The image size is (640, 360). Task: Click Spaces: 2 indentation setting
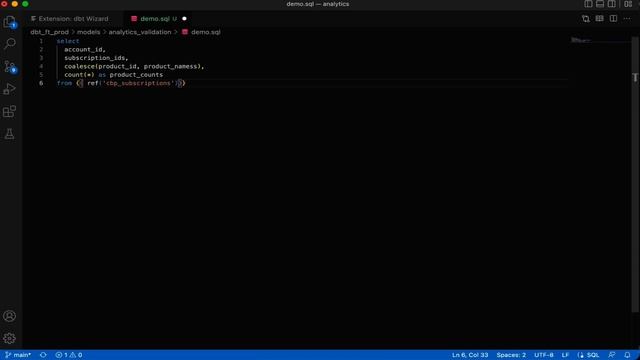tap(511, 355)
